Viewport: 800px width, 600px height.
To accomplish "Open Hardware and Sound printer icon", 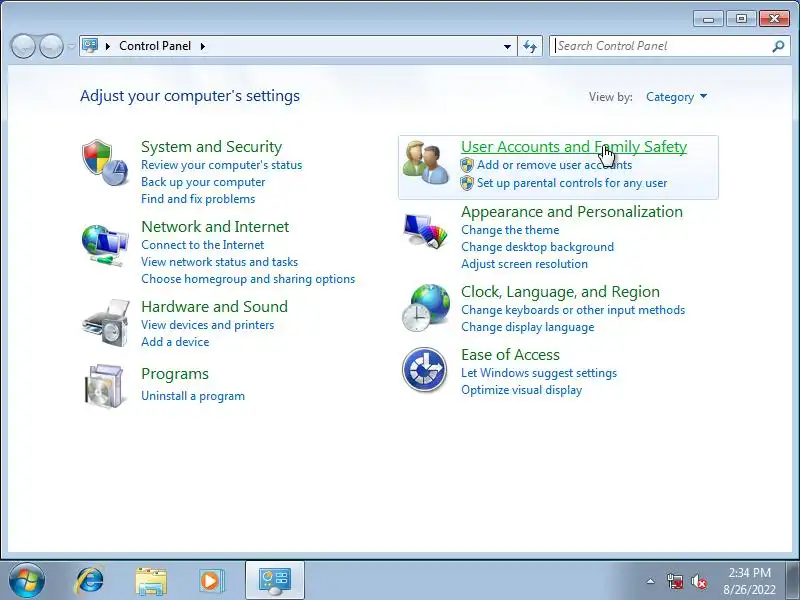I will click(x=106, y=323).
